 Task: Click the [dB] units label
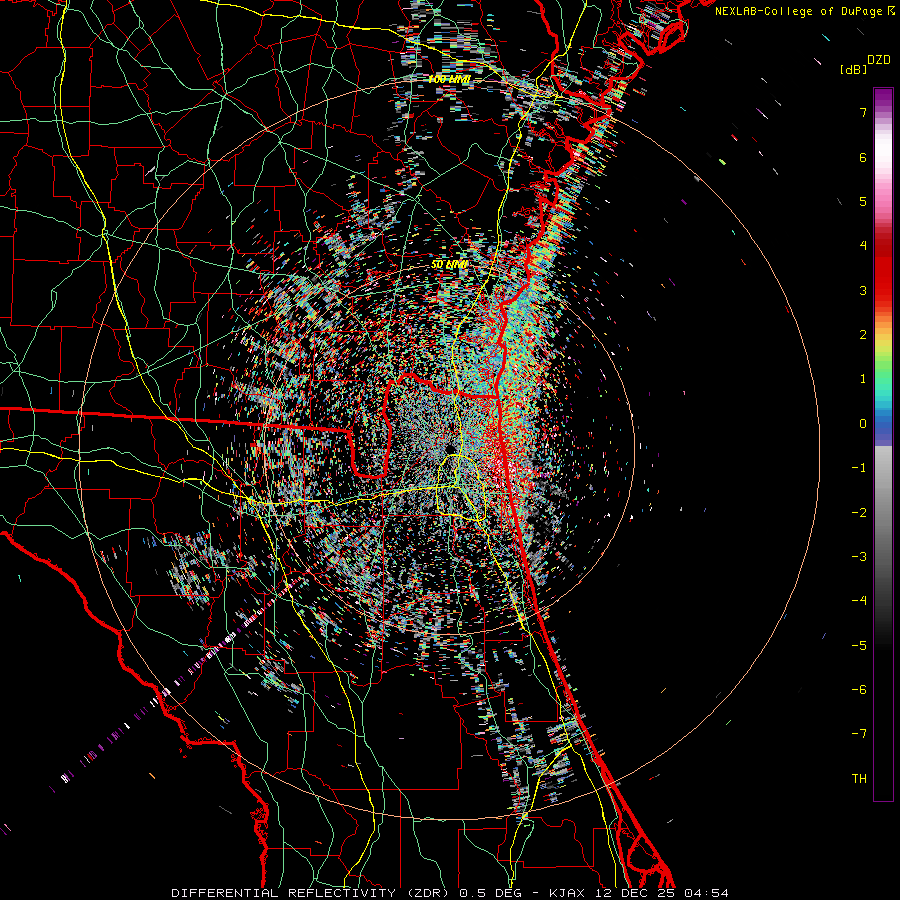(x=854, y=69)
